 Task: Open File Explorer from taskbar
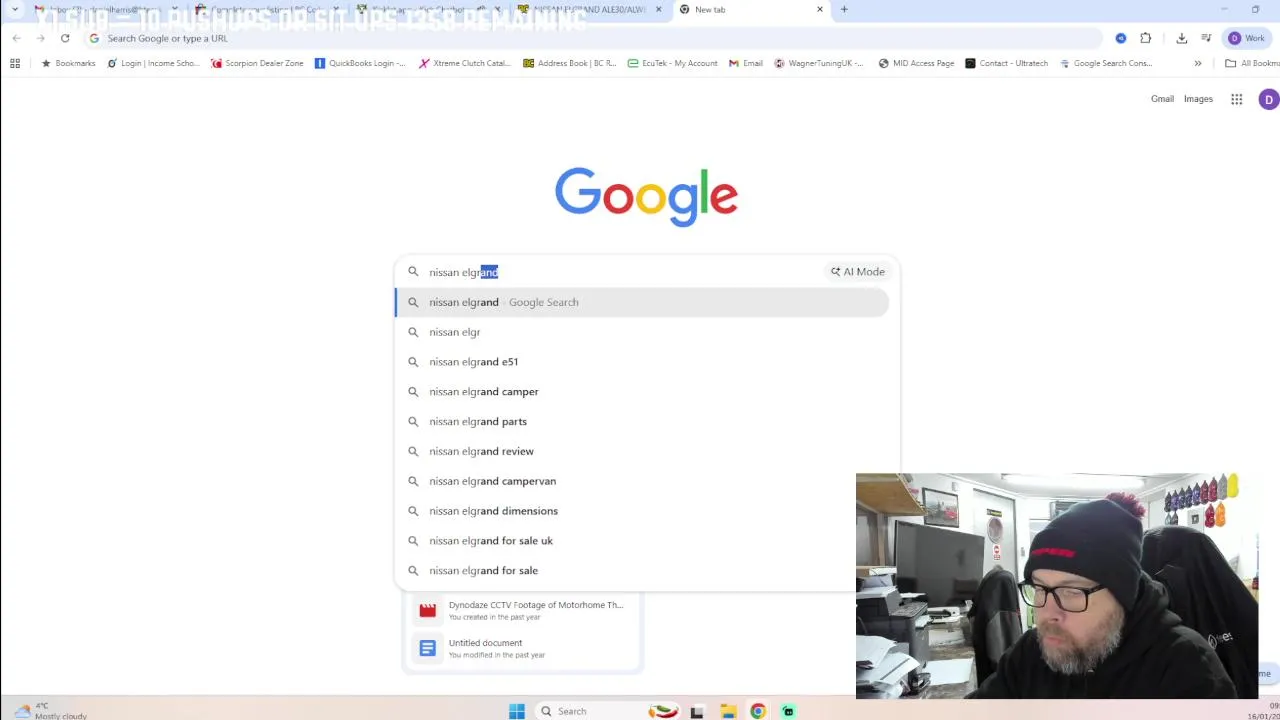(x=728, y=711)
